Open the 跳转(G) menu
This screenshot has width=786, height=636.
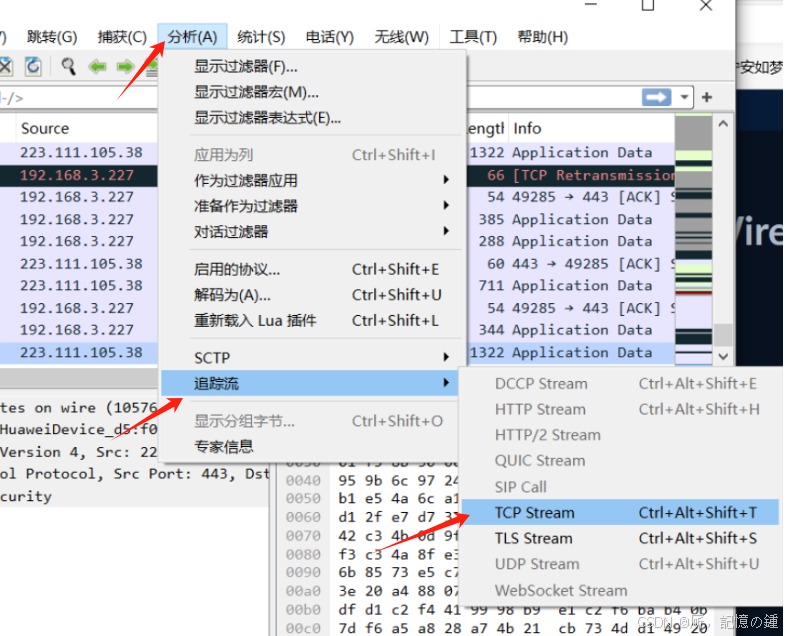coord(52,37)
